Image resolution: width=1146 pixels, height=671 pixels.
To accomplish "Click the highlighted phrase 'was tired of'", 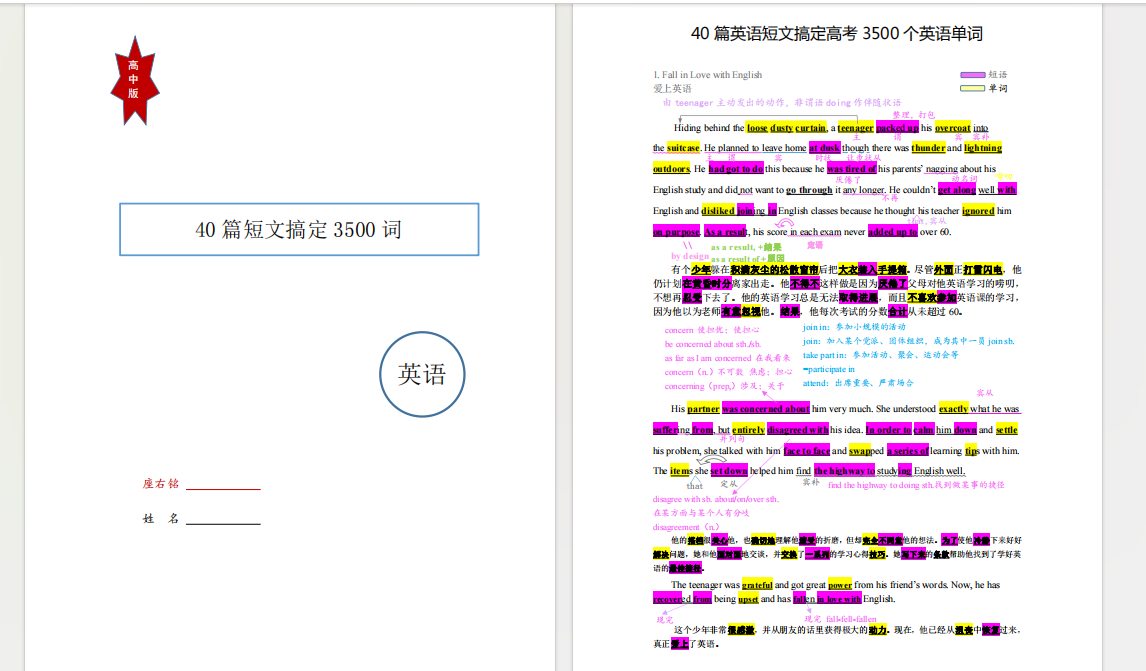I will (x=851, y=169).
